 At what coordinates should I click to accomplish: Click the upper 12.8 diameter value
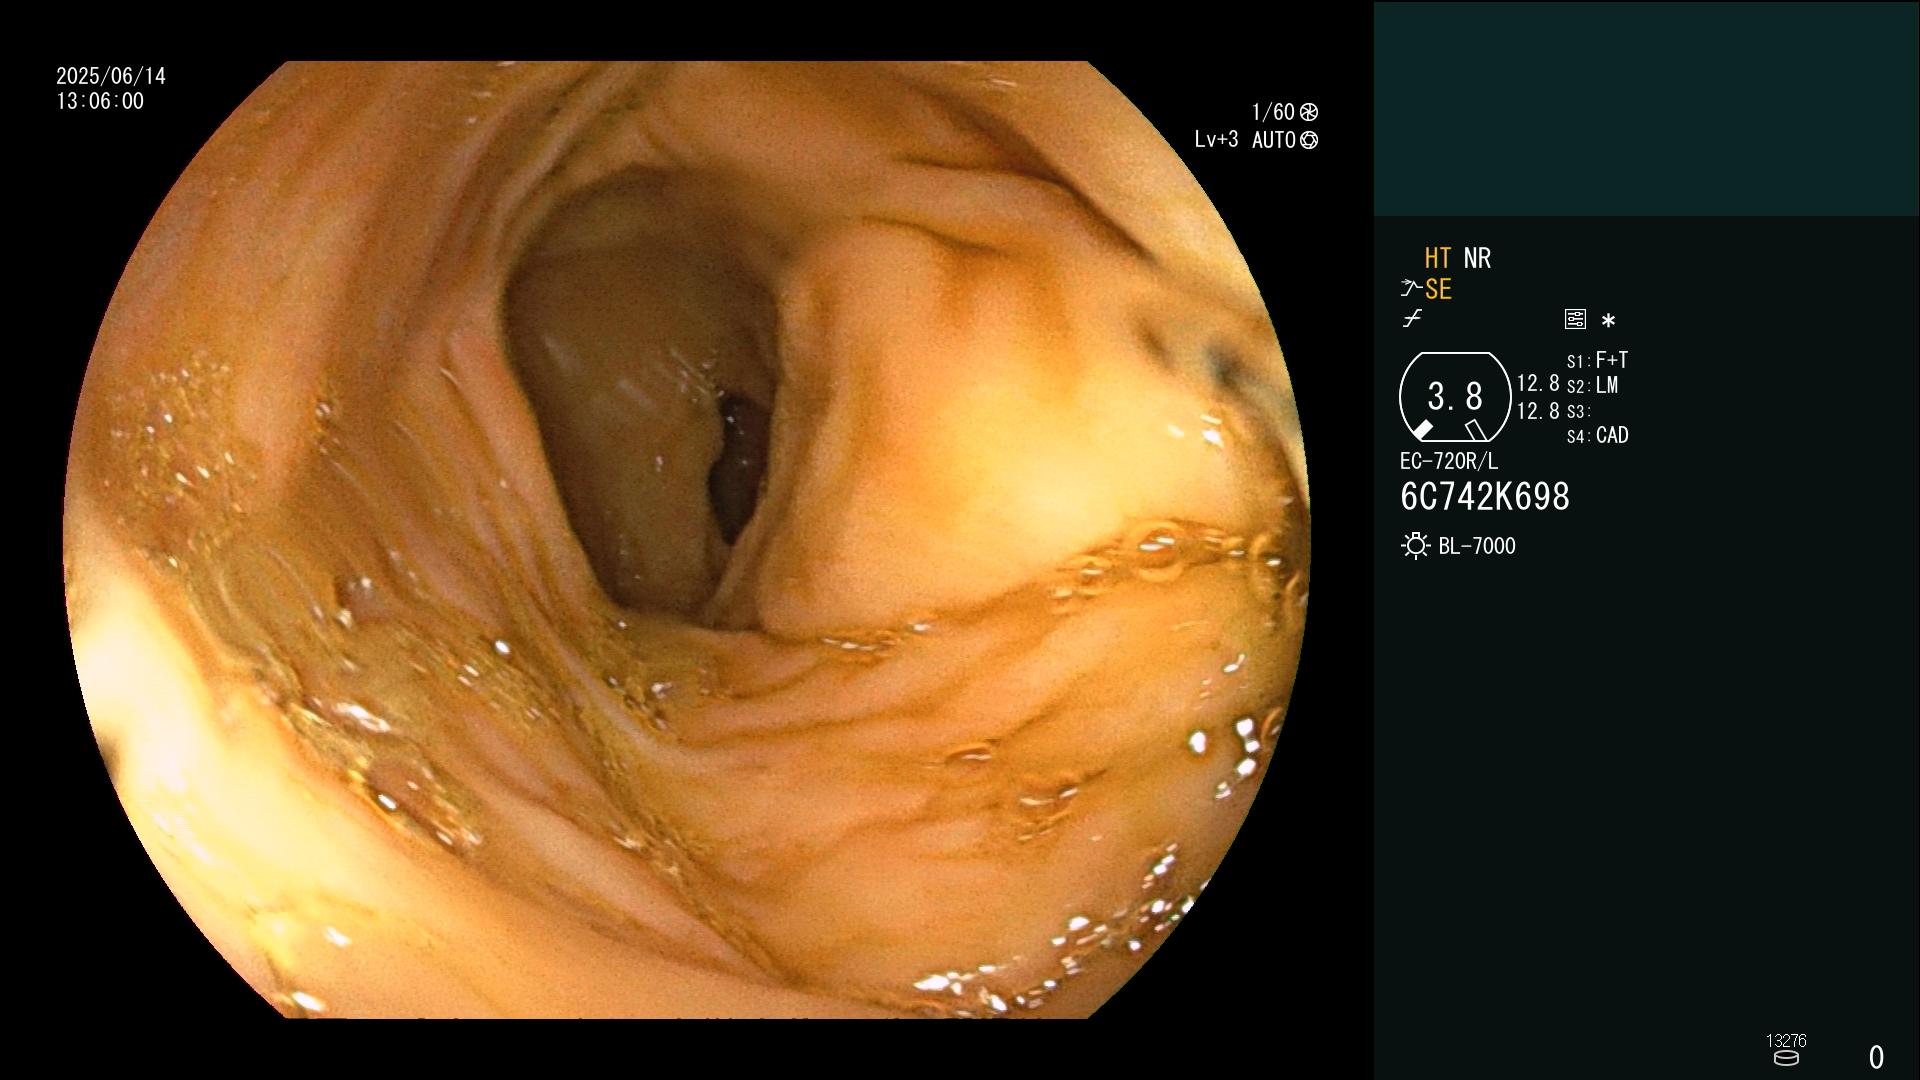coord(1538,383)
